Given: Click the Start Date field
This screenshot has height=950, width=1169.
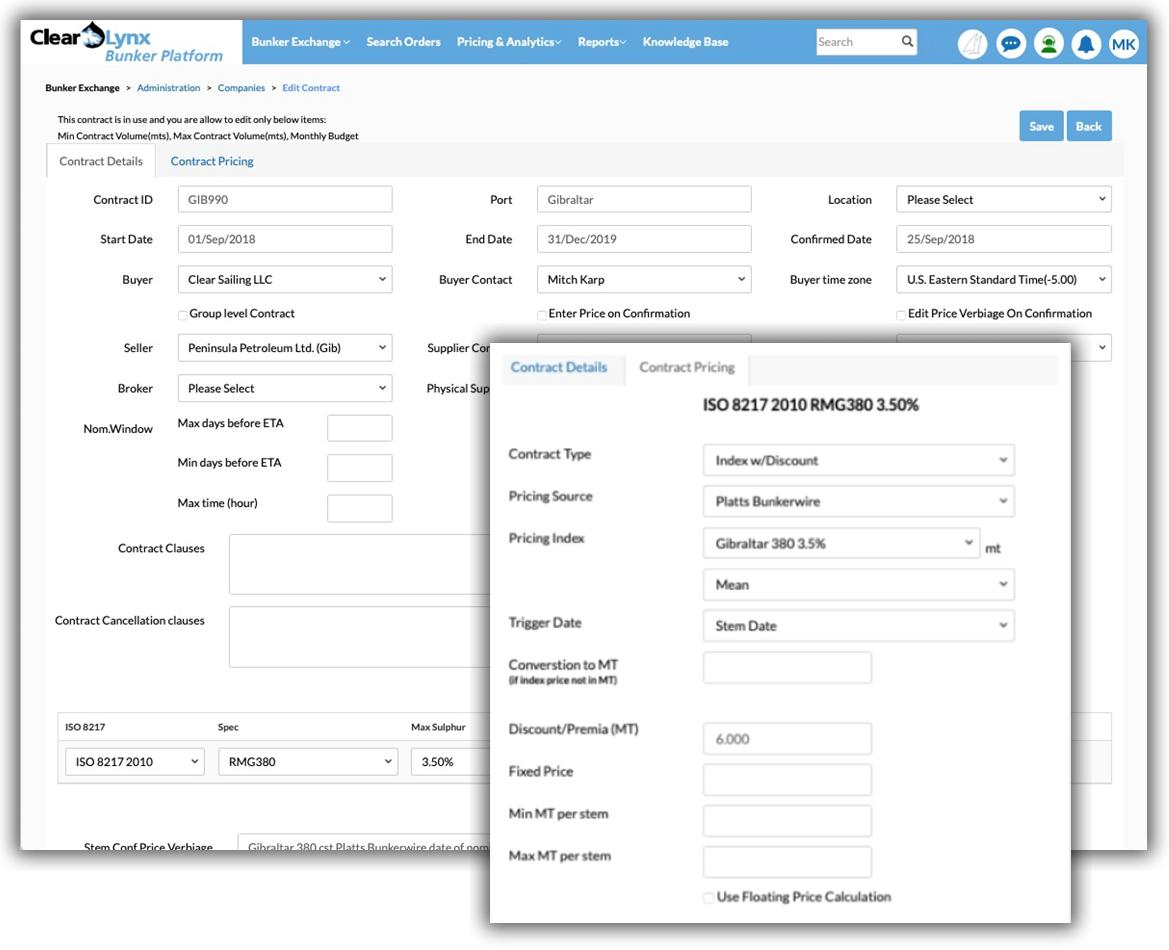Looking at the screenshot, I should tap(285, 239).
